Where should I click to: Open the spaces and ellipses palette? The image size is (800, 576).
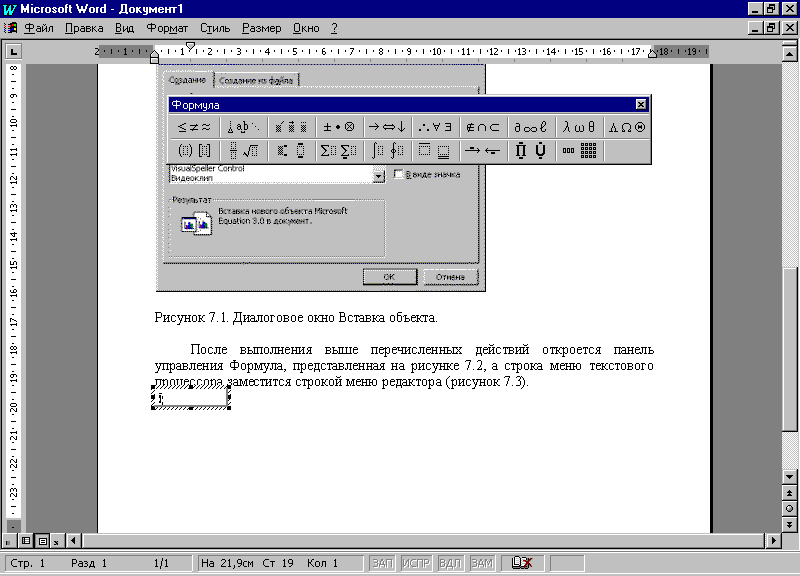tap(243, 127)
